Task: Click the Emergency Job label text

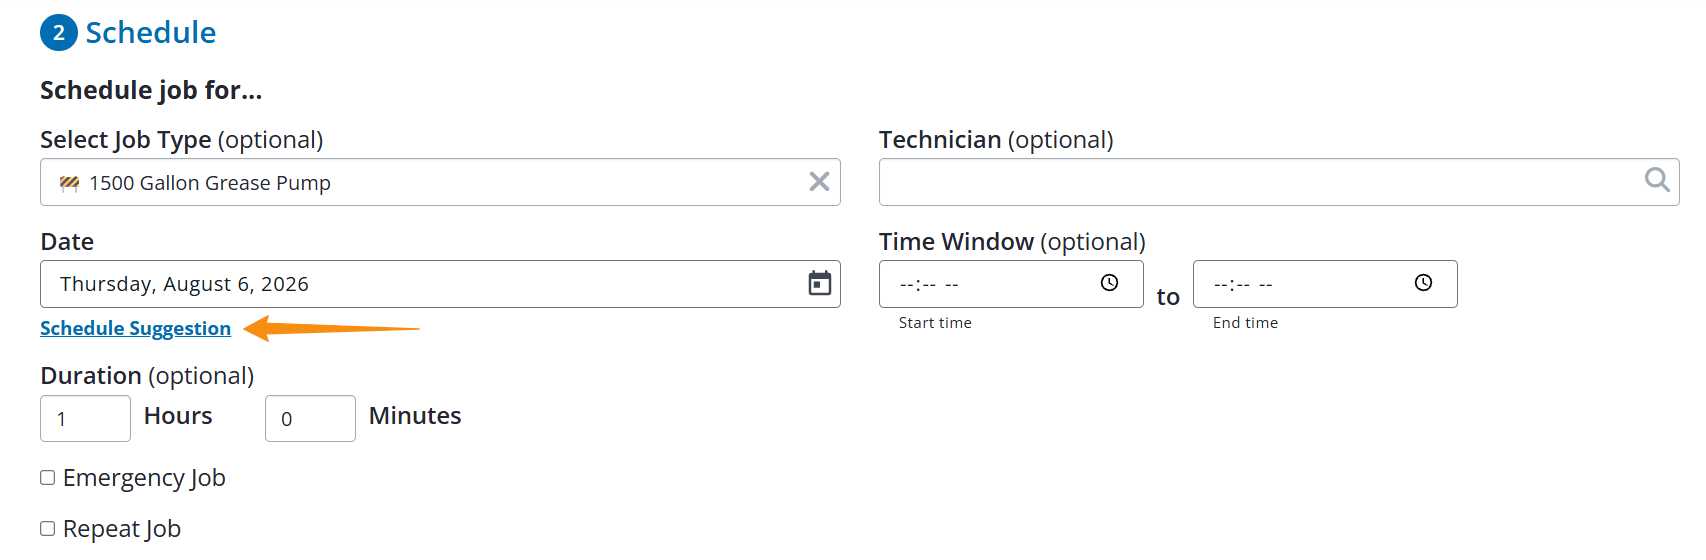Action: (144, 478)
